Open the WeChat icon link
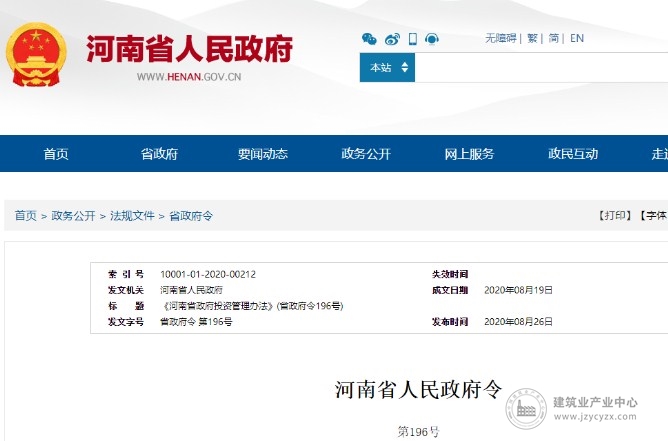Screen dimensions: 668x441 click(369, 39)
